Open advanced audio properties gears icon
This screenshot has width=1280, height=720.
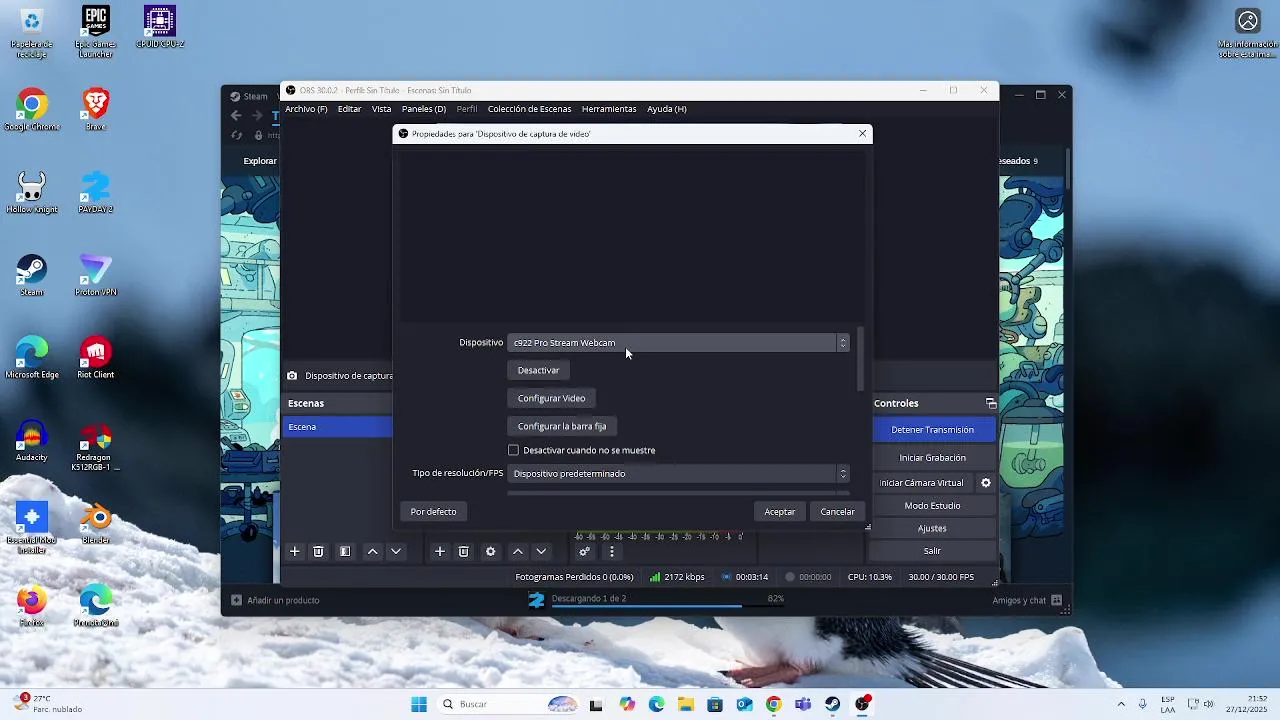coord(585,551)
